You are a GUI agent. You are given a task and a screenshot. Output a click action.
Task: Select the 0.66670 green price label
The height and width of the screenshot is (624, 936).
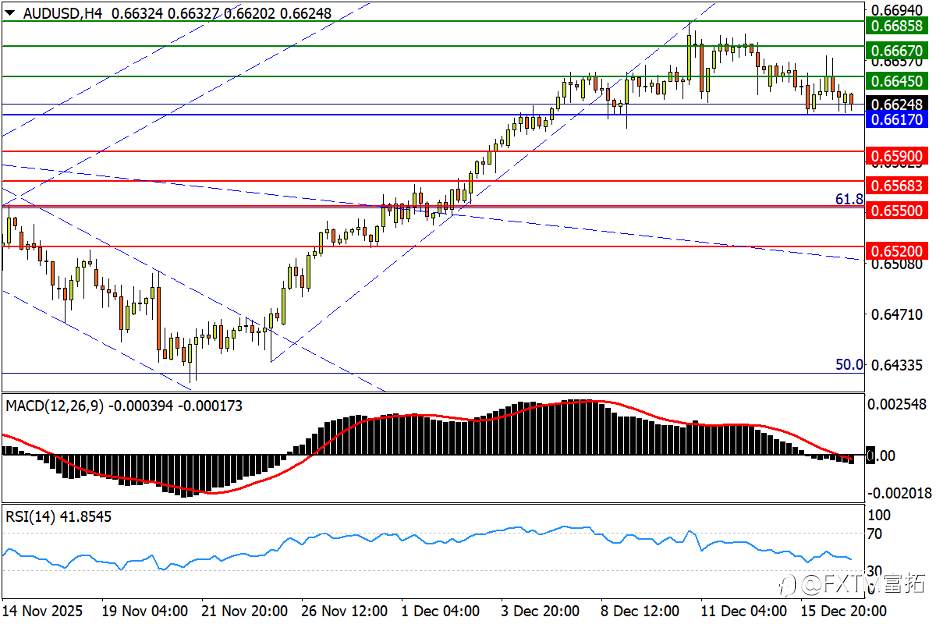897,51
